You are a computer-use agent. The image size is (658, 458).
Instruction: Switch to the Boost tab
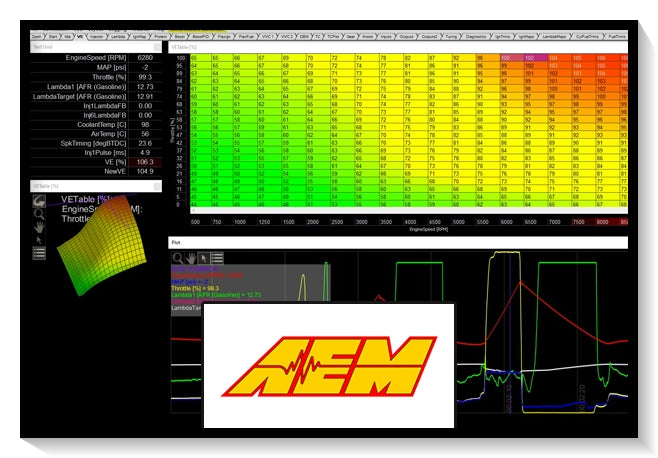pos(180,37)
